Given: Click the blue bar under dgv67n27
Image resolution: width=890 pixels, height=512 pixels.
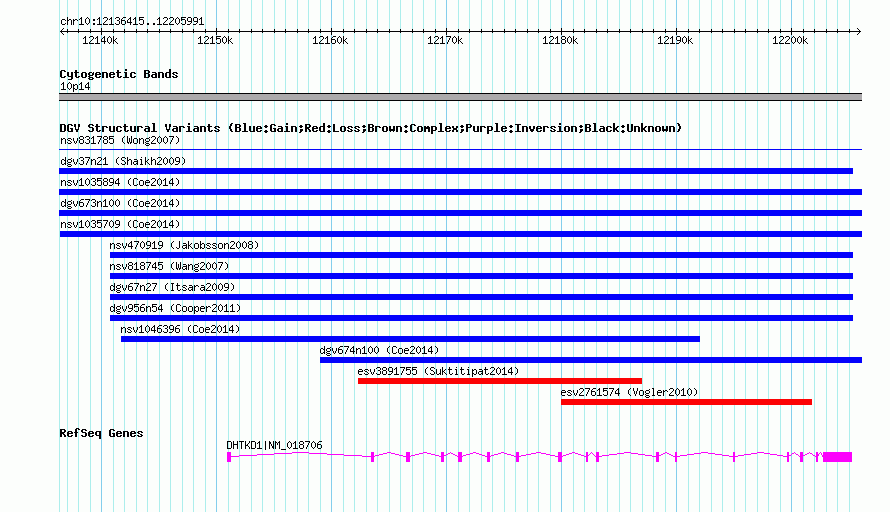Looking at the screenshot, I should pyautogui.click(x=481, y=297).
